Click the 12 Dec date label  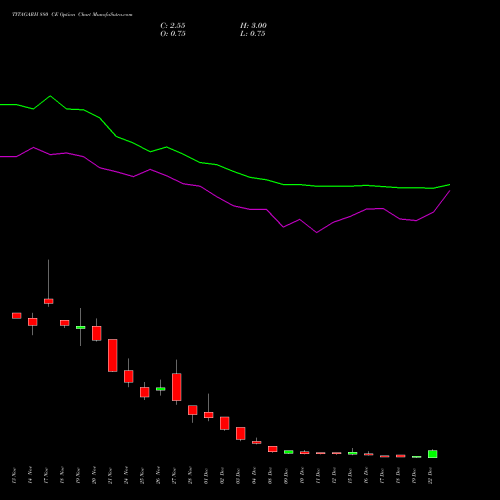click(x=334, y=476)
